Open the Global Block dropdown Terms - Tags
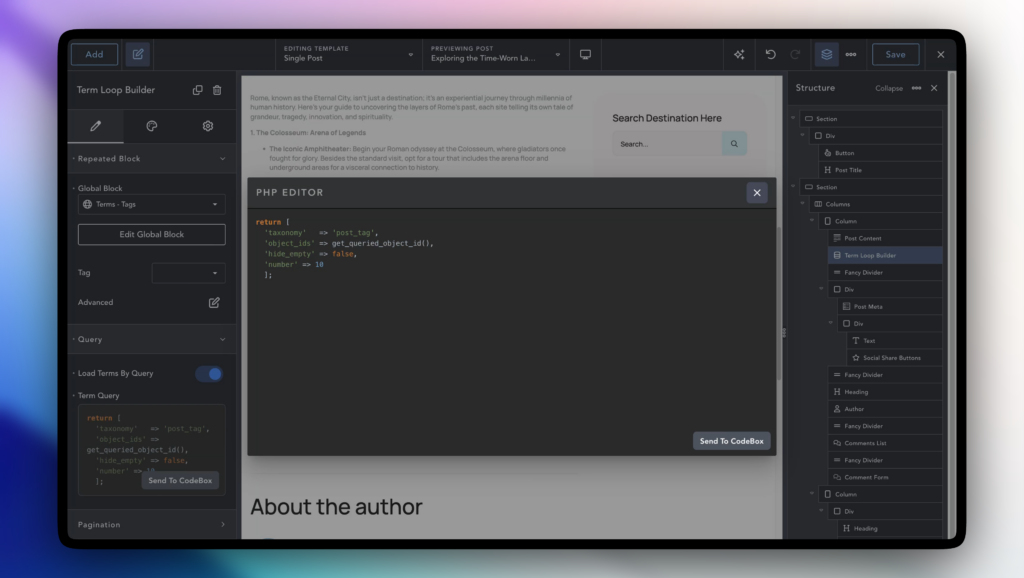 click(x=151, y=205)
